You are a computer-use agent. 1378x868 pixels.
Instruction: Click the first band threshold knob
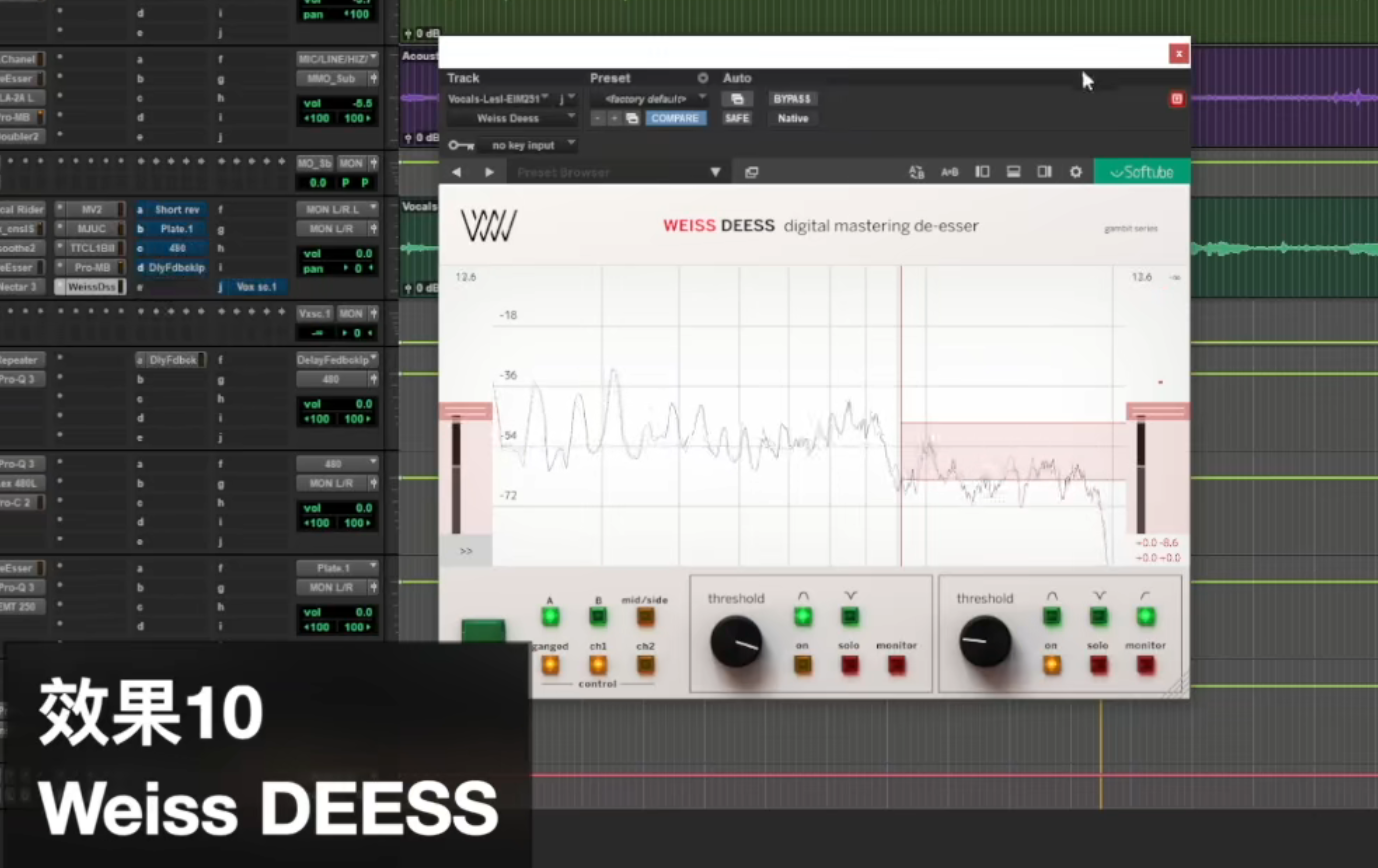pyautogui.click(x=737, y=642)
